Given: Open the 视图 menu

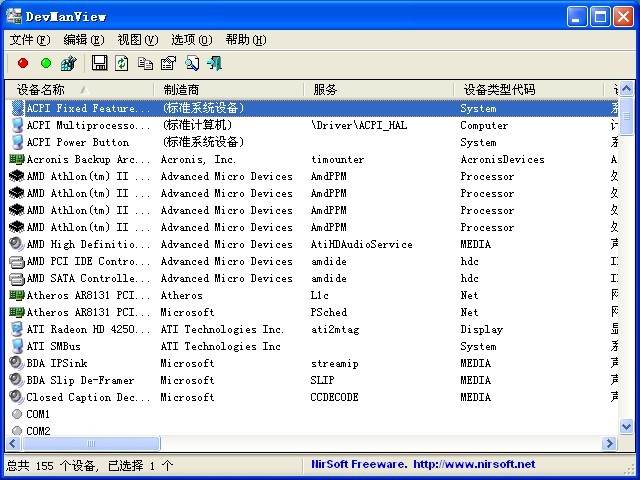Looking at the screenshot, I should (137, 40).
